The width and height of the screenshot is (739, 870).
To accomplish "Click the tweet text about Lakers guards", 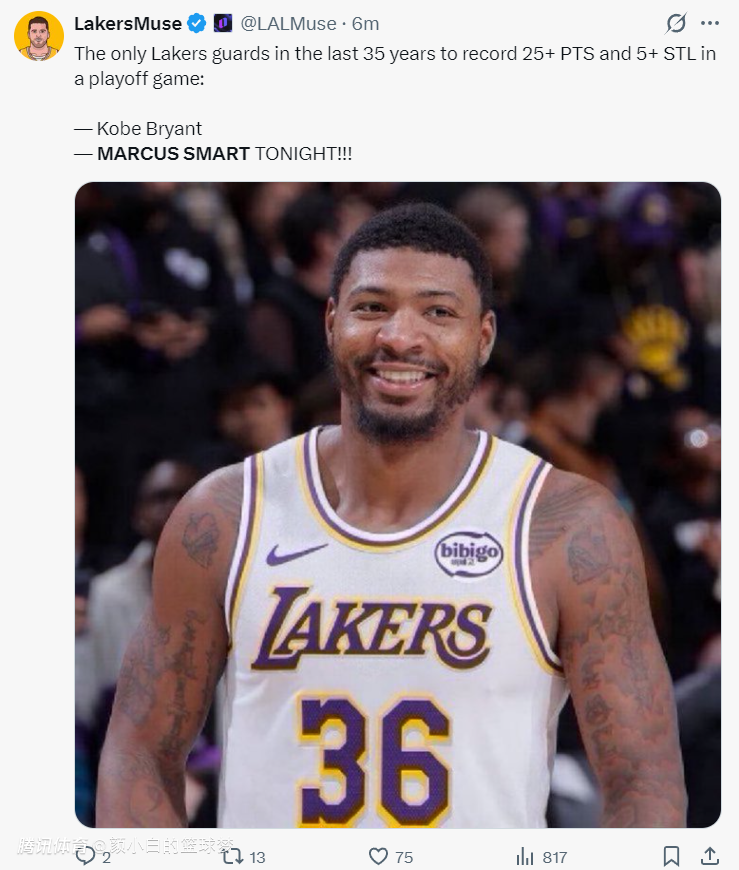I will click(395, 66).
